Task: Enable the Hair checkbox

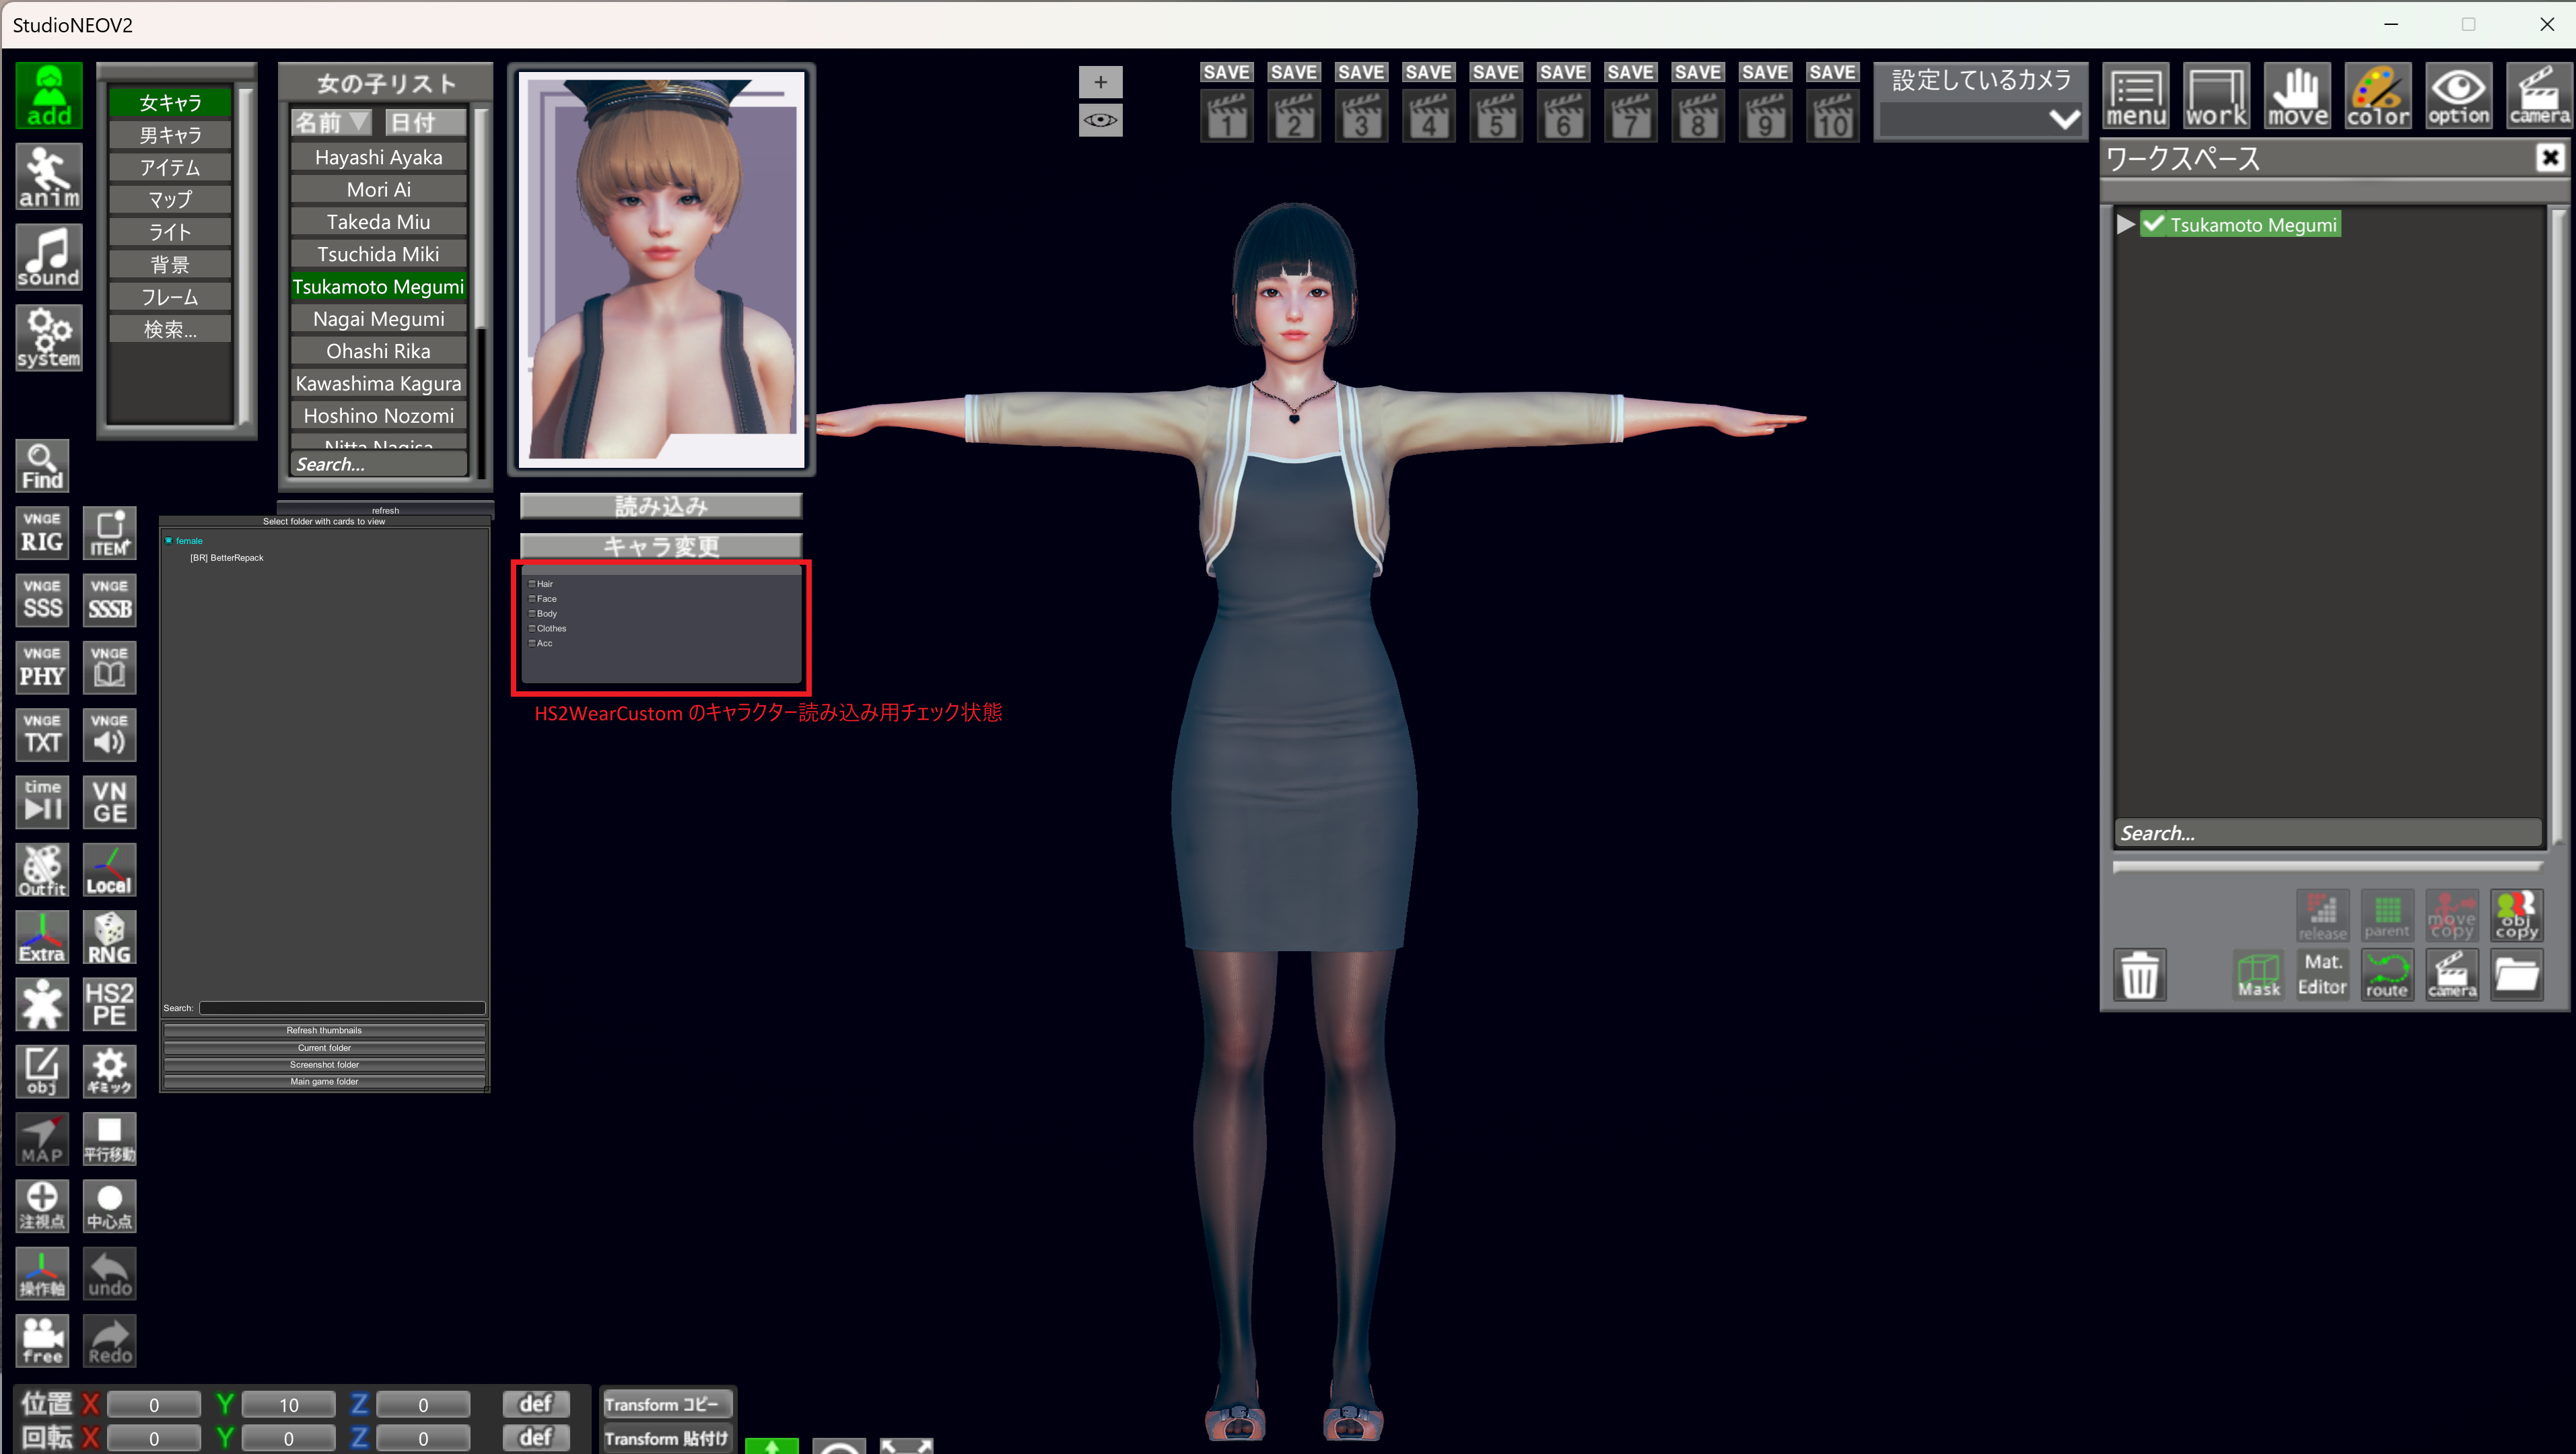Action: (532, 584)
